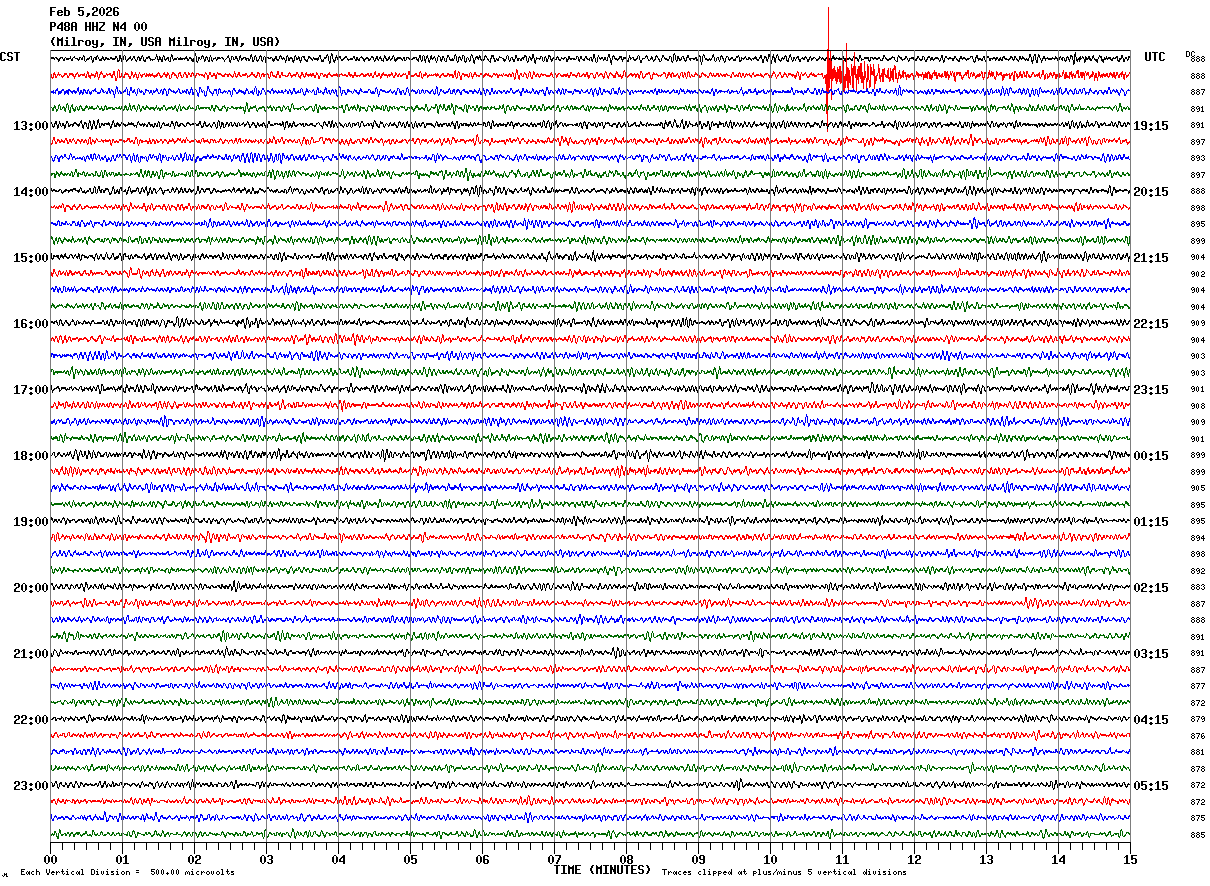Click the date text 'Feb 5,2026'

coord(84,12)
